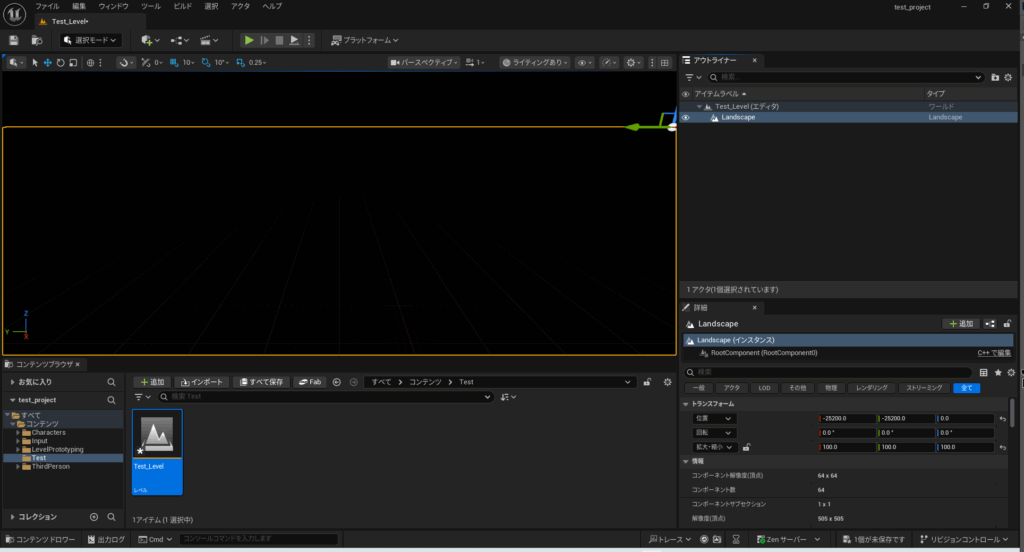Toggle scale lock icon next to 拡大・縮小
1024x552 pixels.
[746, 447]
